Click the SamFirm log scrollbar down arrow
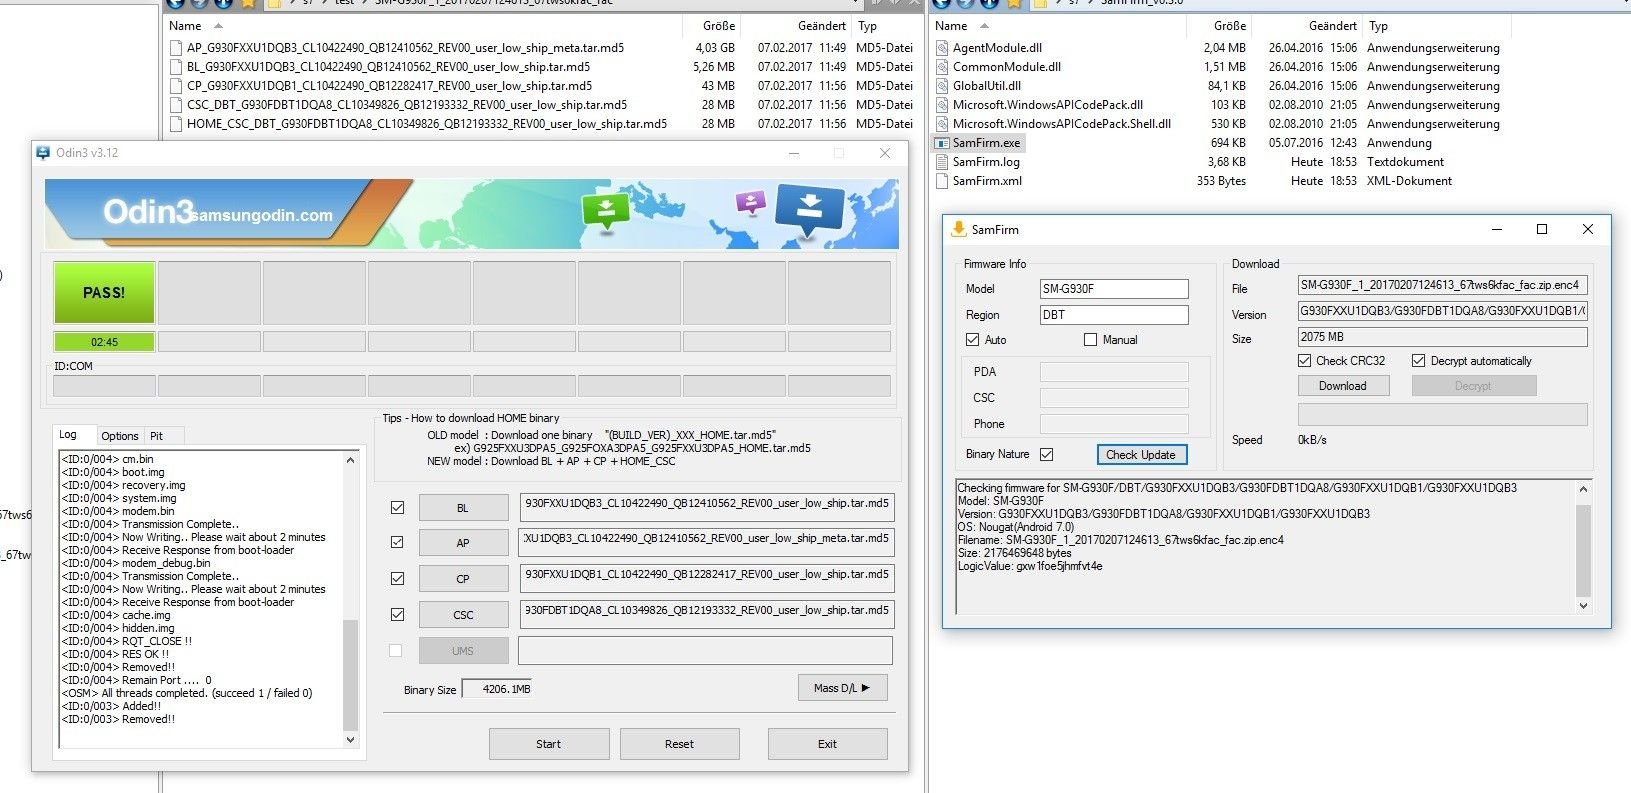Image resolution: width=1631 pixels, height=793 pixels. click(x=1583, y=606)
